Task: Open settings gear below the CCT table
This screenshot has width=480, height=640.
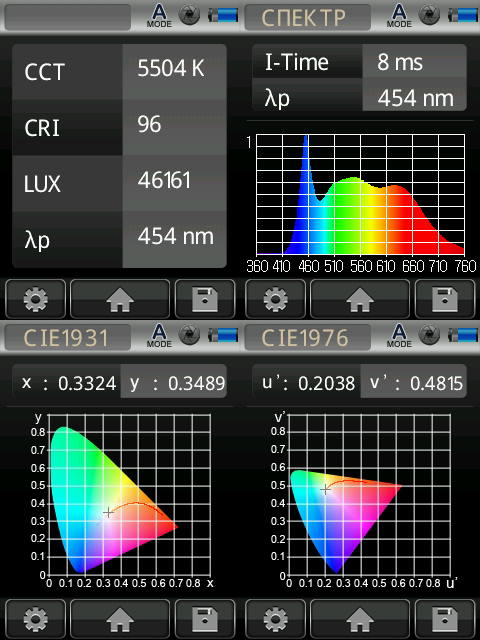Action: tap(36, 299)
